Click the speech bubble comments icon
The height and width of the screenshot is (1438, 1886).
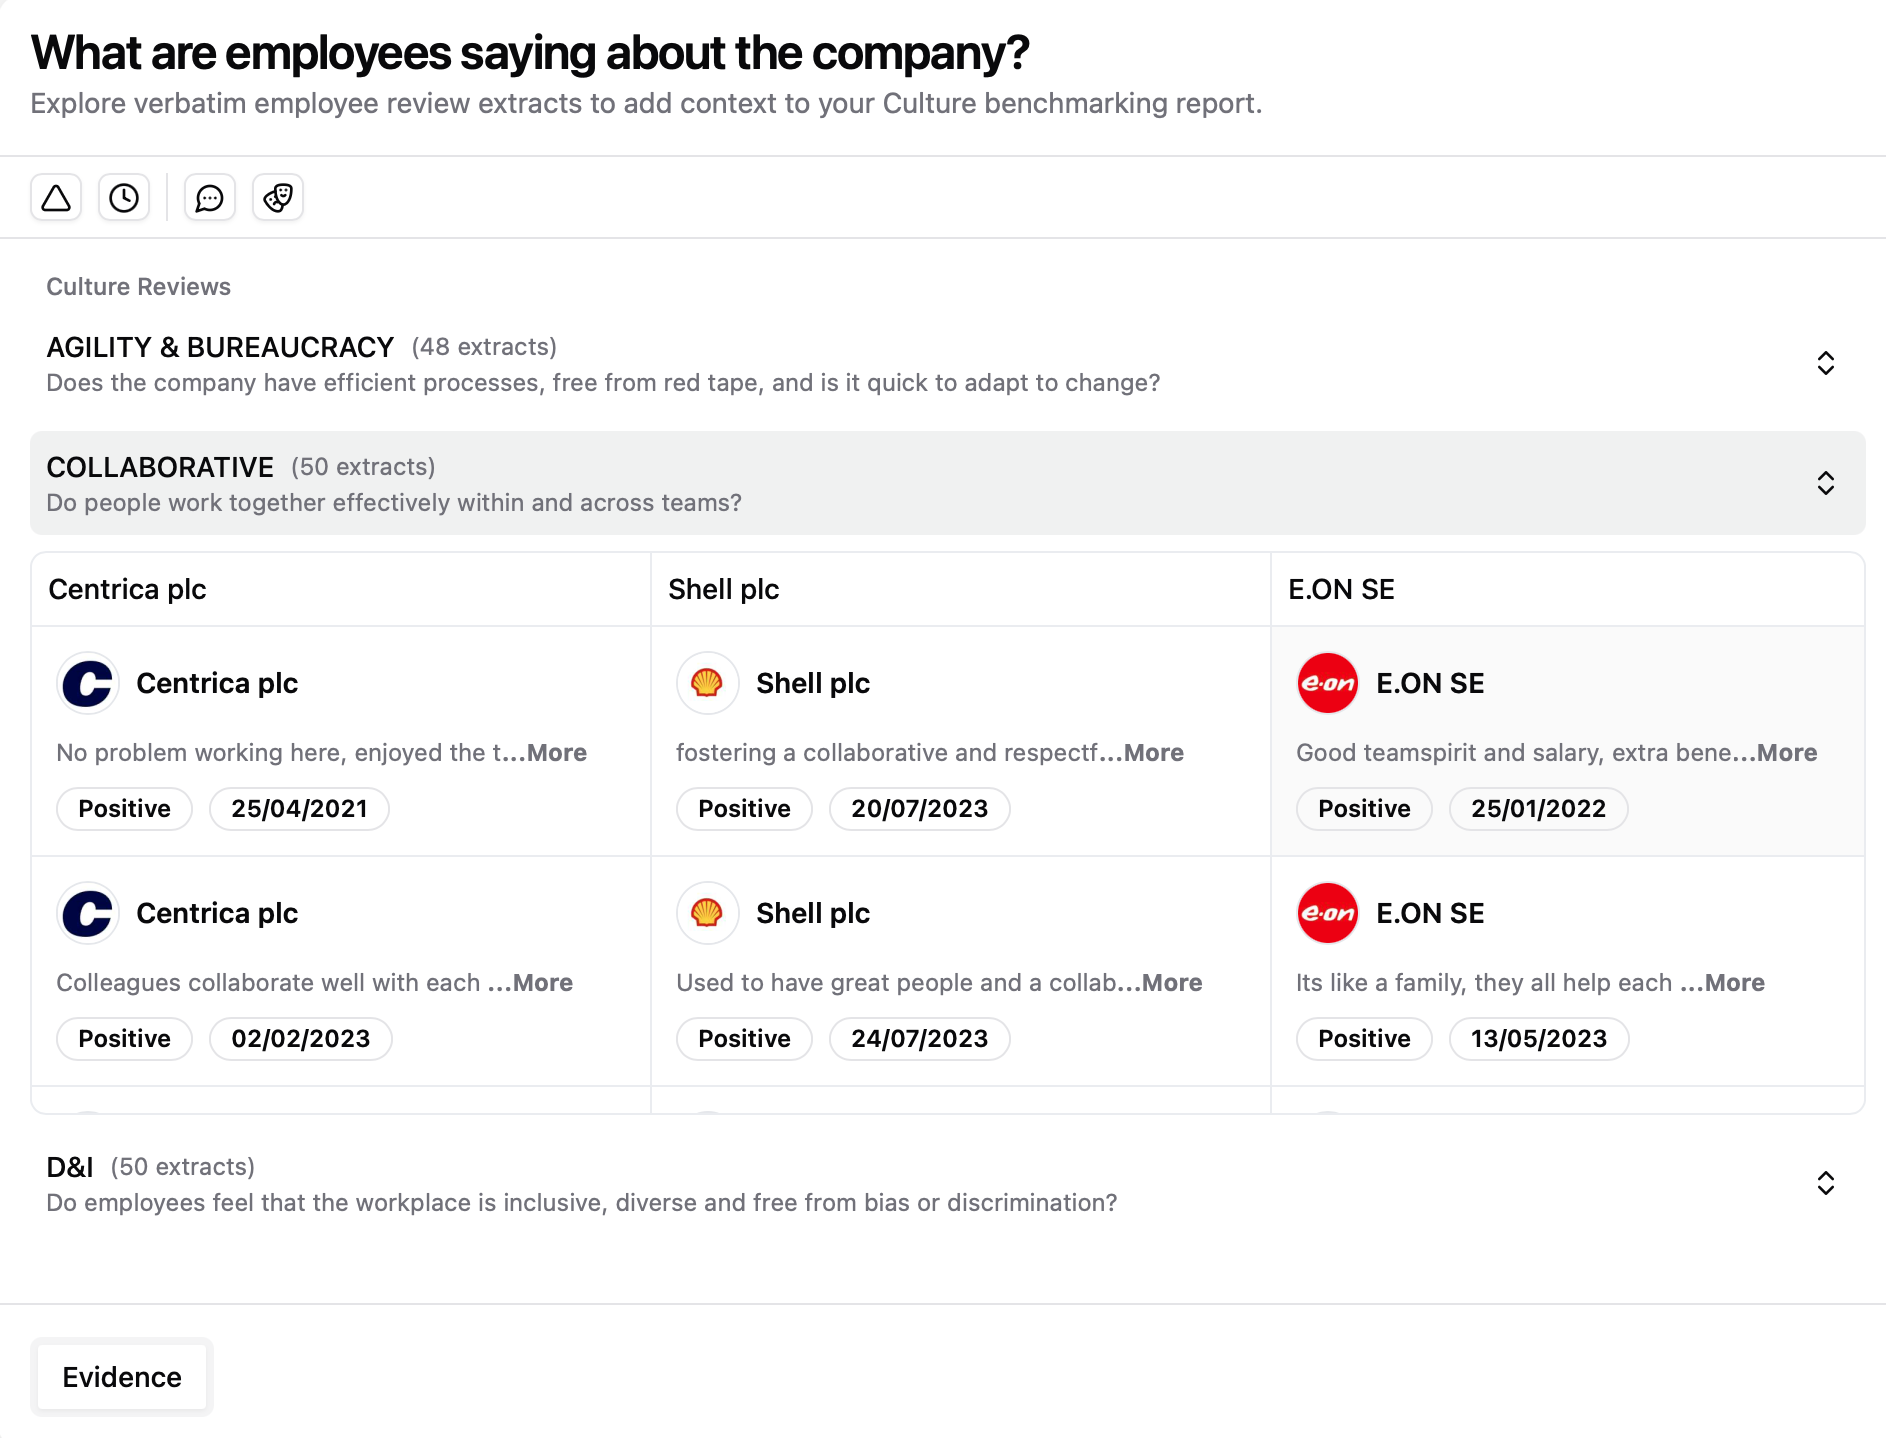click(209, 197)
